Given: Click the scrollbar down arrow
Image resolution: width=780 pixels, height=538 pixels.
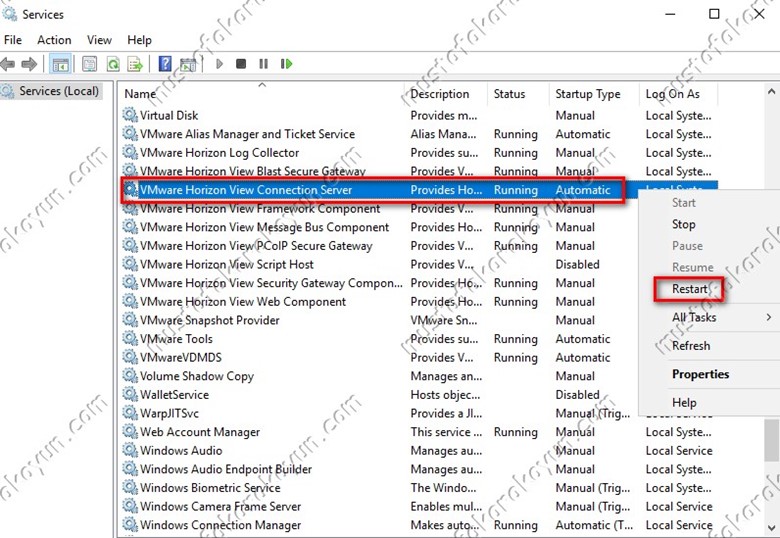Looking at the screenshot, I should (x=771, y=528).
